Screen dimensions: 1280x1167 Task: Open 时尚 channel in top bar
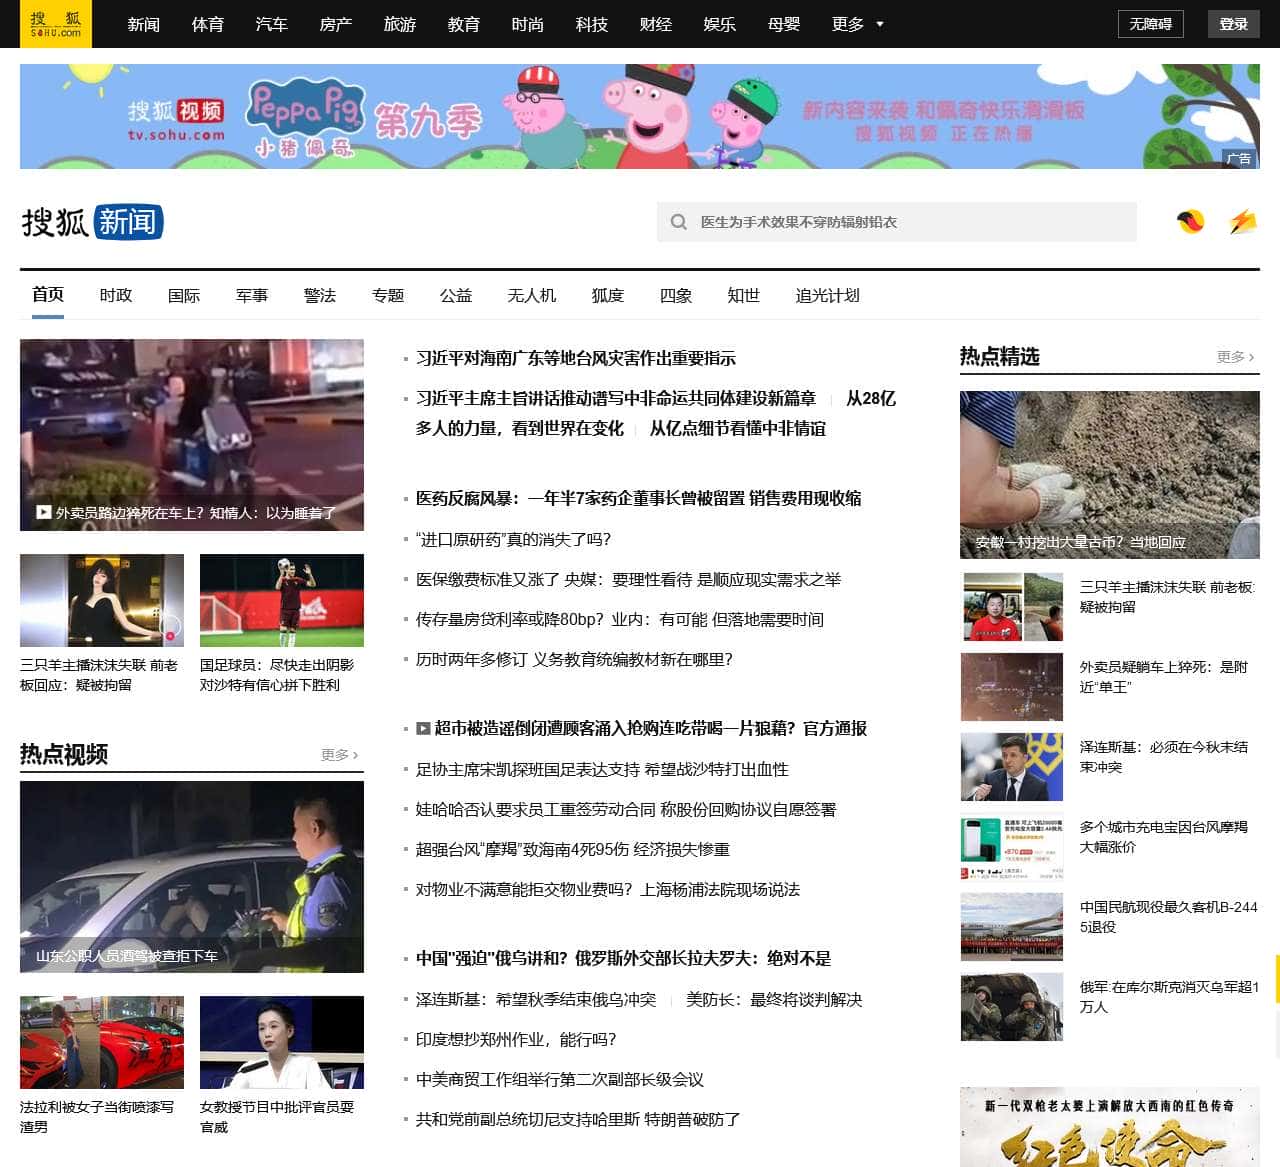528,24
